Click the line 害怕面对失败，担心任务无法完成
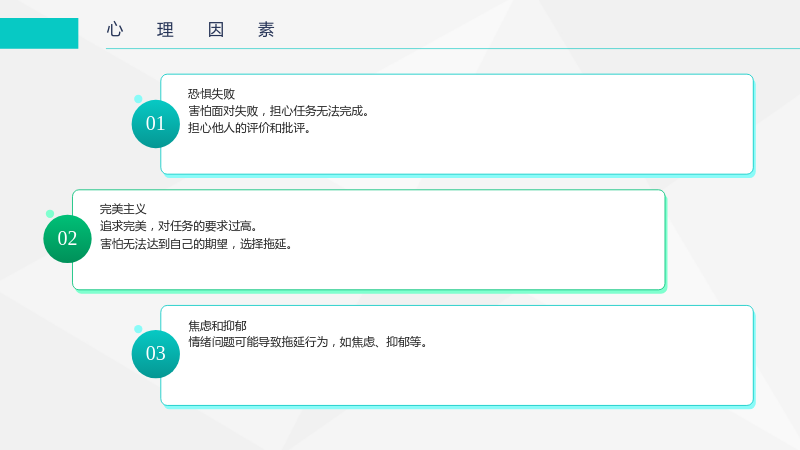The width and height of the screenshot is (800, 450). 279,111
